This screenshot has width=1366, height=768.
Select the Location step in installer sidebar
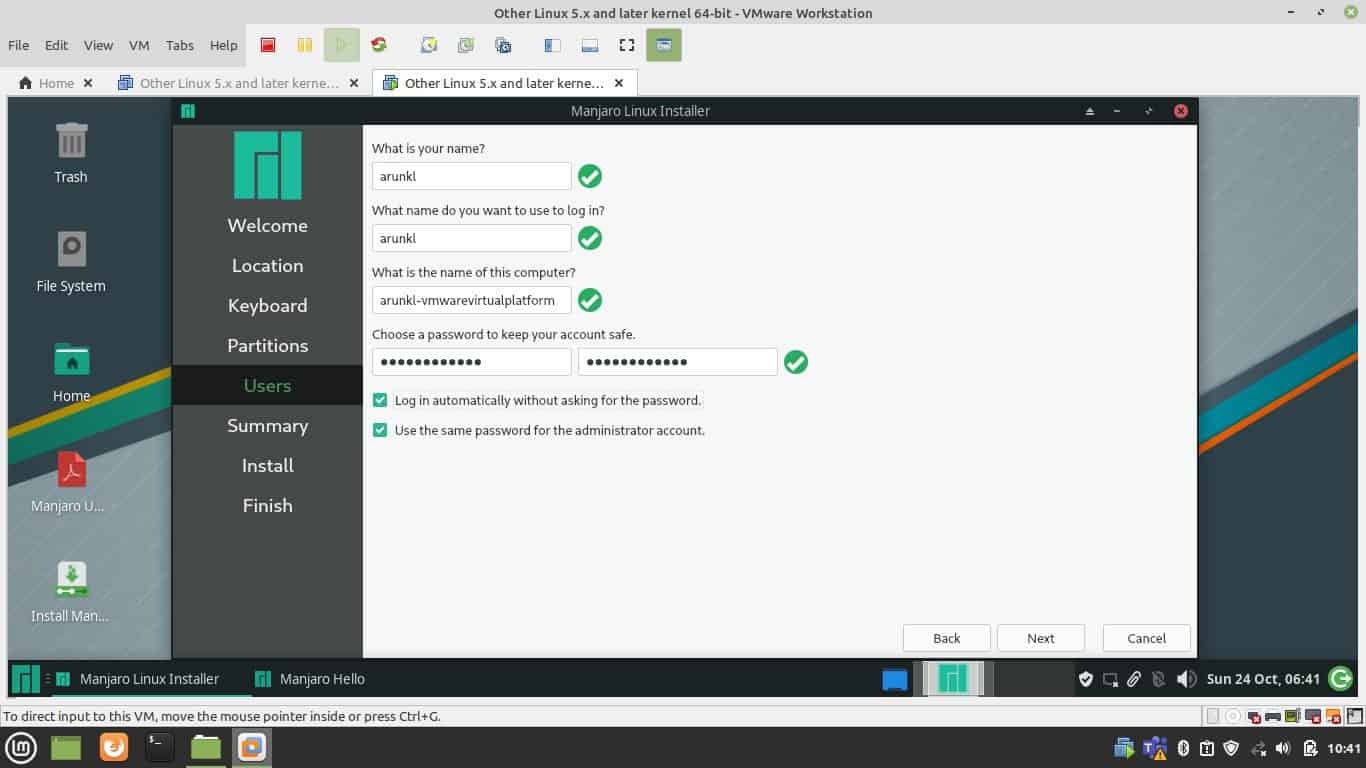[267, 265]
